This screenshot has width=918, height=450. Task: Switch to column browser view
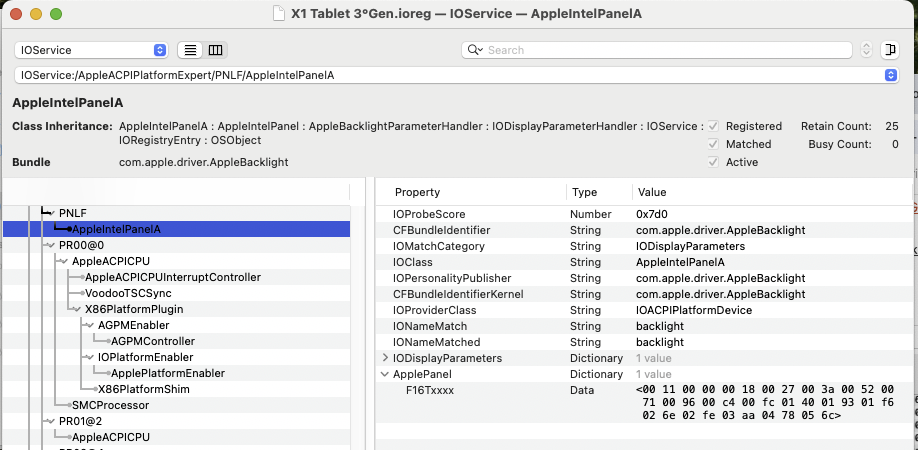pos(215,50)
